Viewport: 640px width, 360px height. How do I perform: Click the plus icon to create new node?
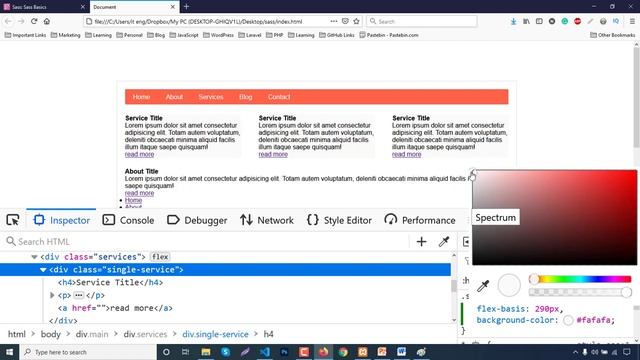point(421,242)
